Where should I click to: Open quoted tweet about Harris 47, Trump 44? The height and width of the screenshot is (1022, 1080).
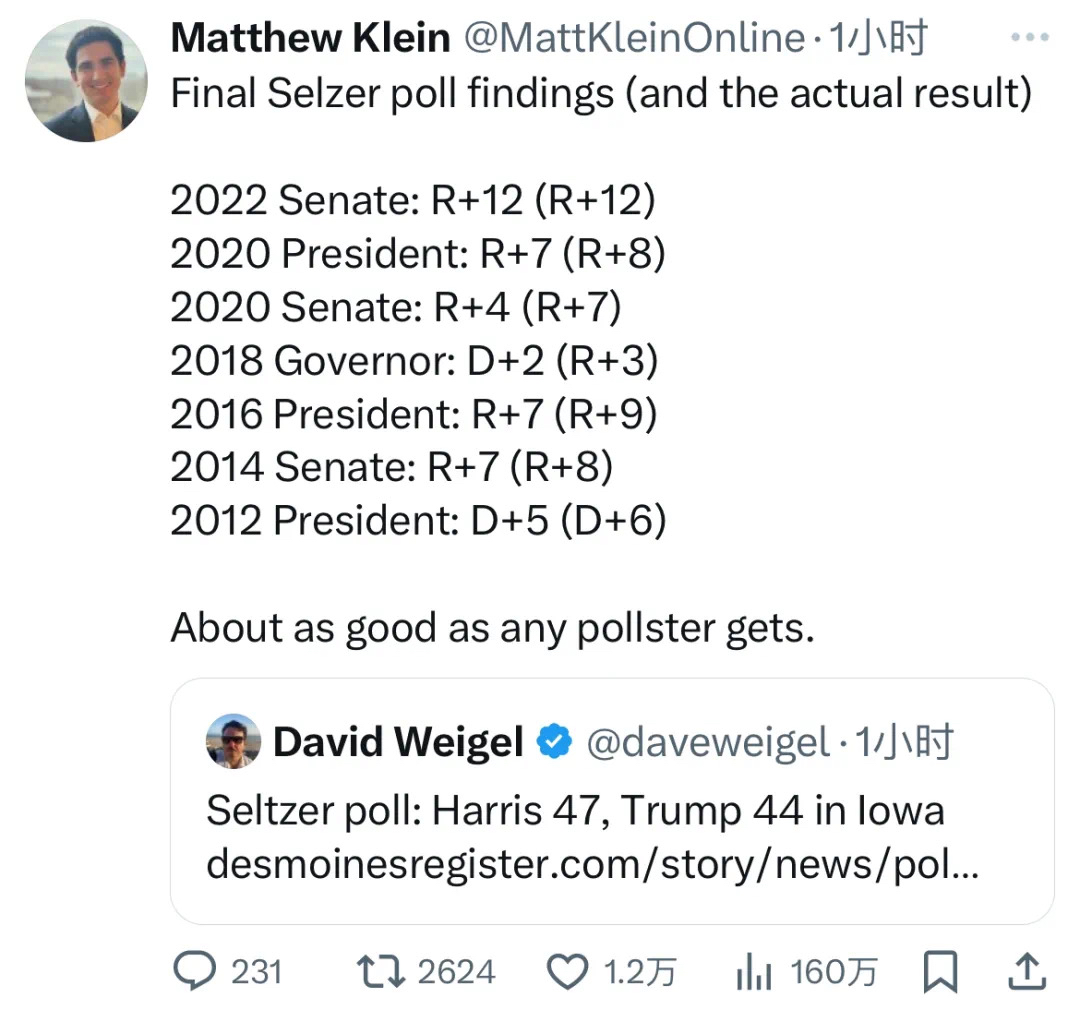612,801
